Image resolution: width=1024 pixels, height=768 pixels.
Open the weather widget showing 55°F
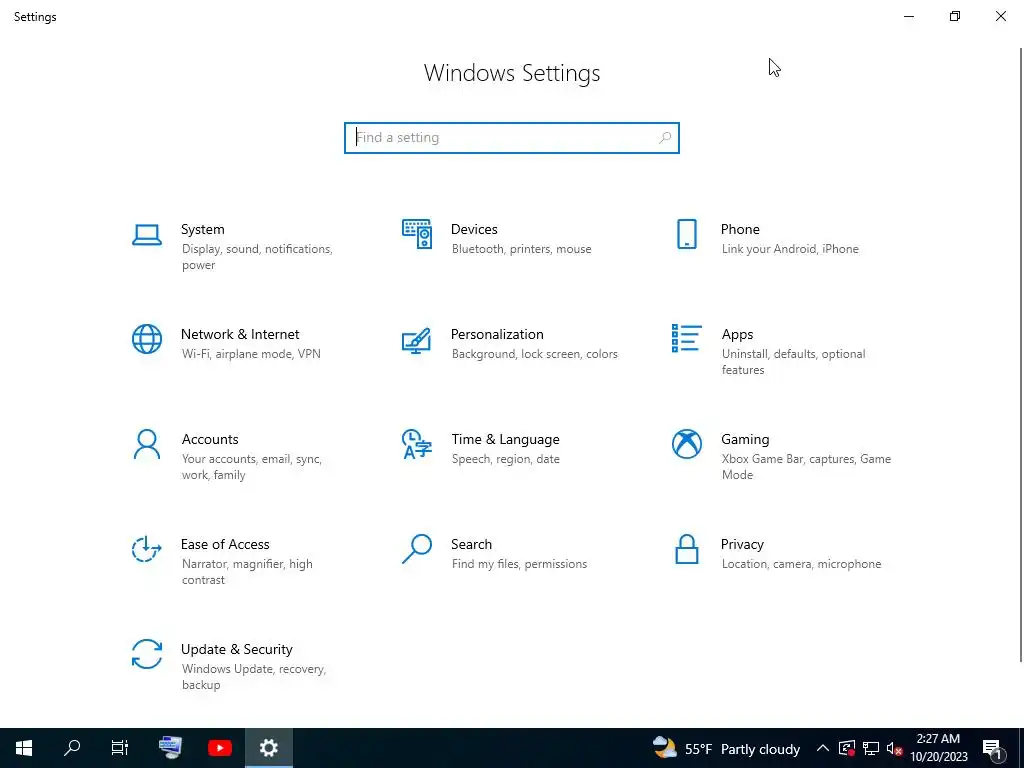coord(726,748)
